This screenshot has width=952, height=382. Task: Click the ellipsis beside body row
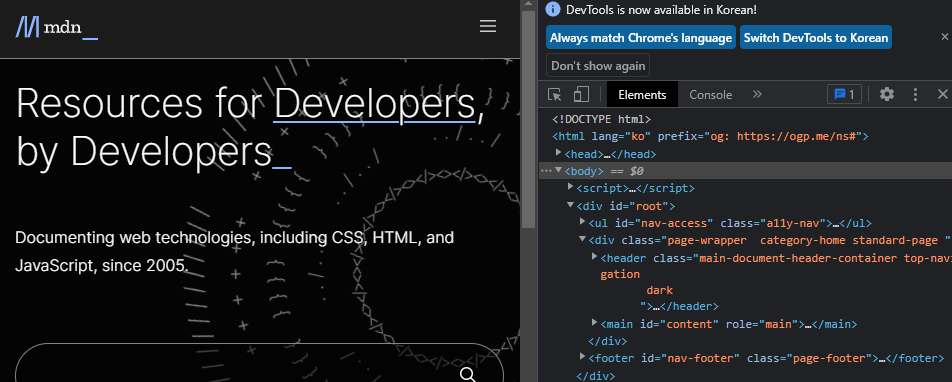click(x=546, y=171)
